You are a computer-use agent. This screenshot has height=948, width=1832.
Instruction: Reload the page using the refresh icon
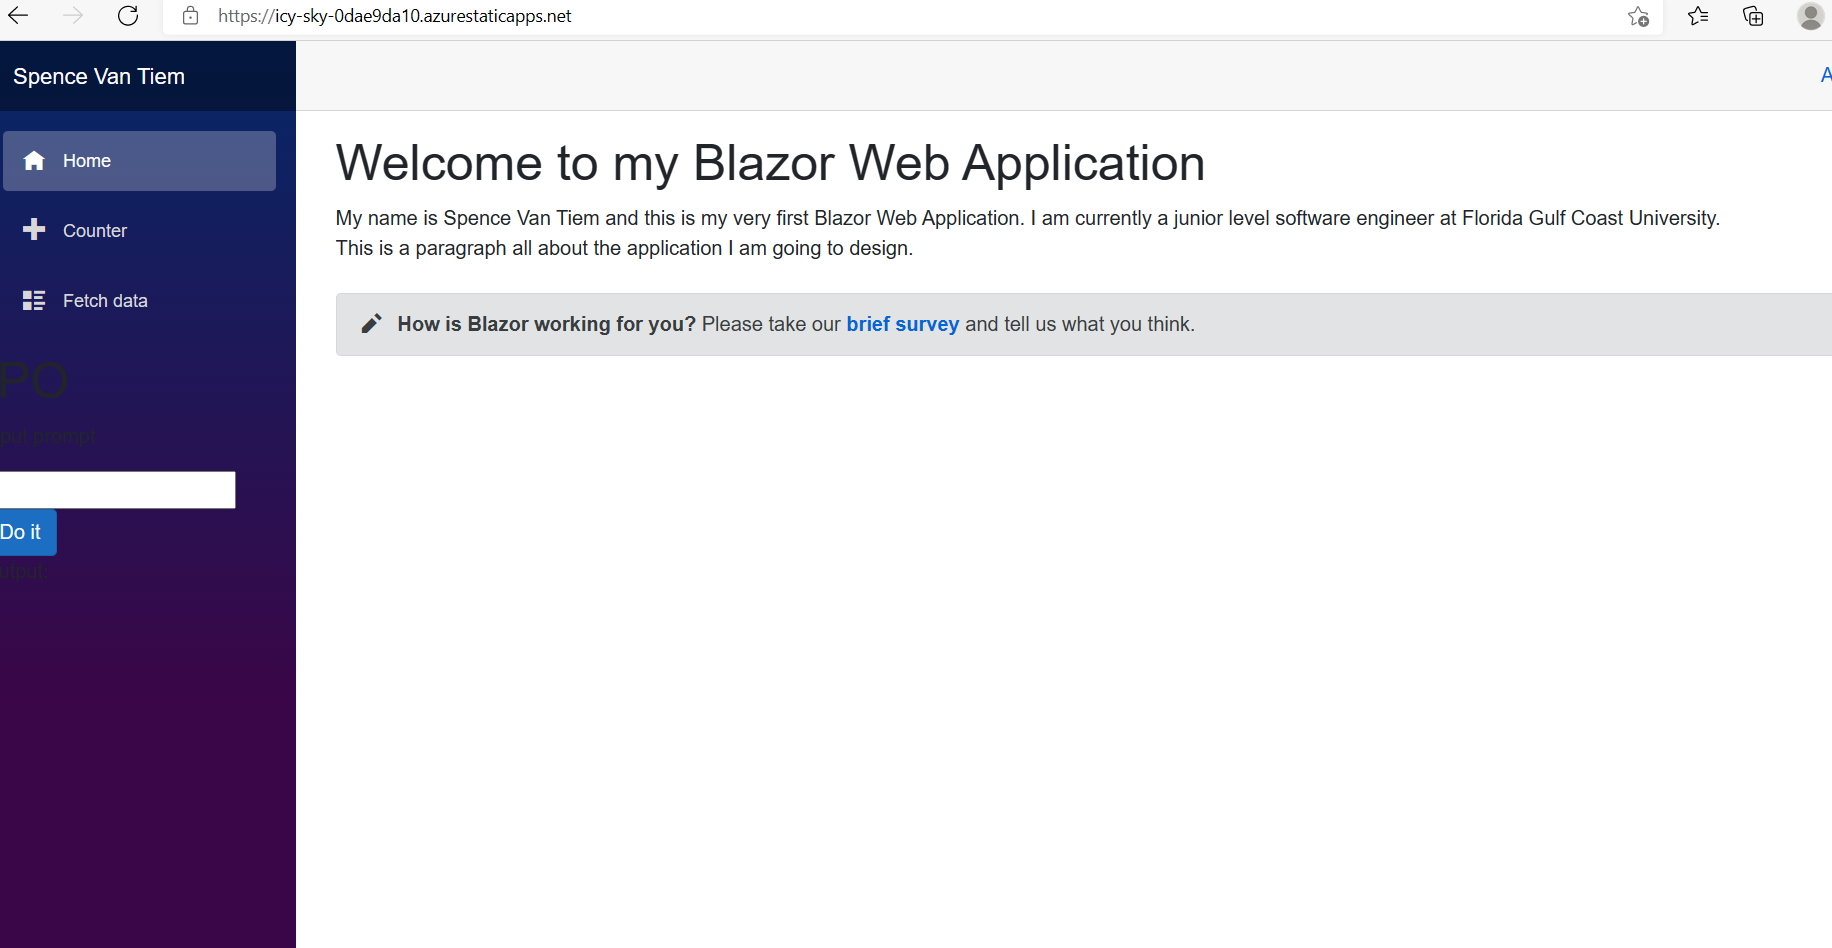(x=128, y=16)
